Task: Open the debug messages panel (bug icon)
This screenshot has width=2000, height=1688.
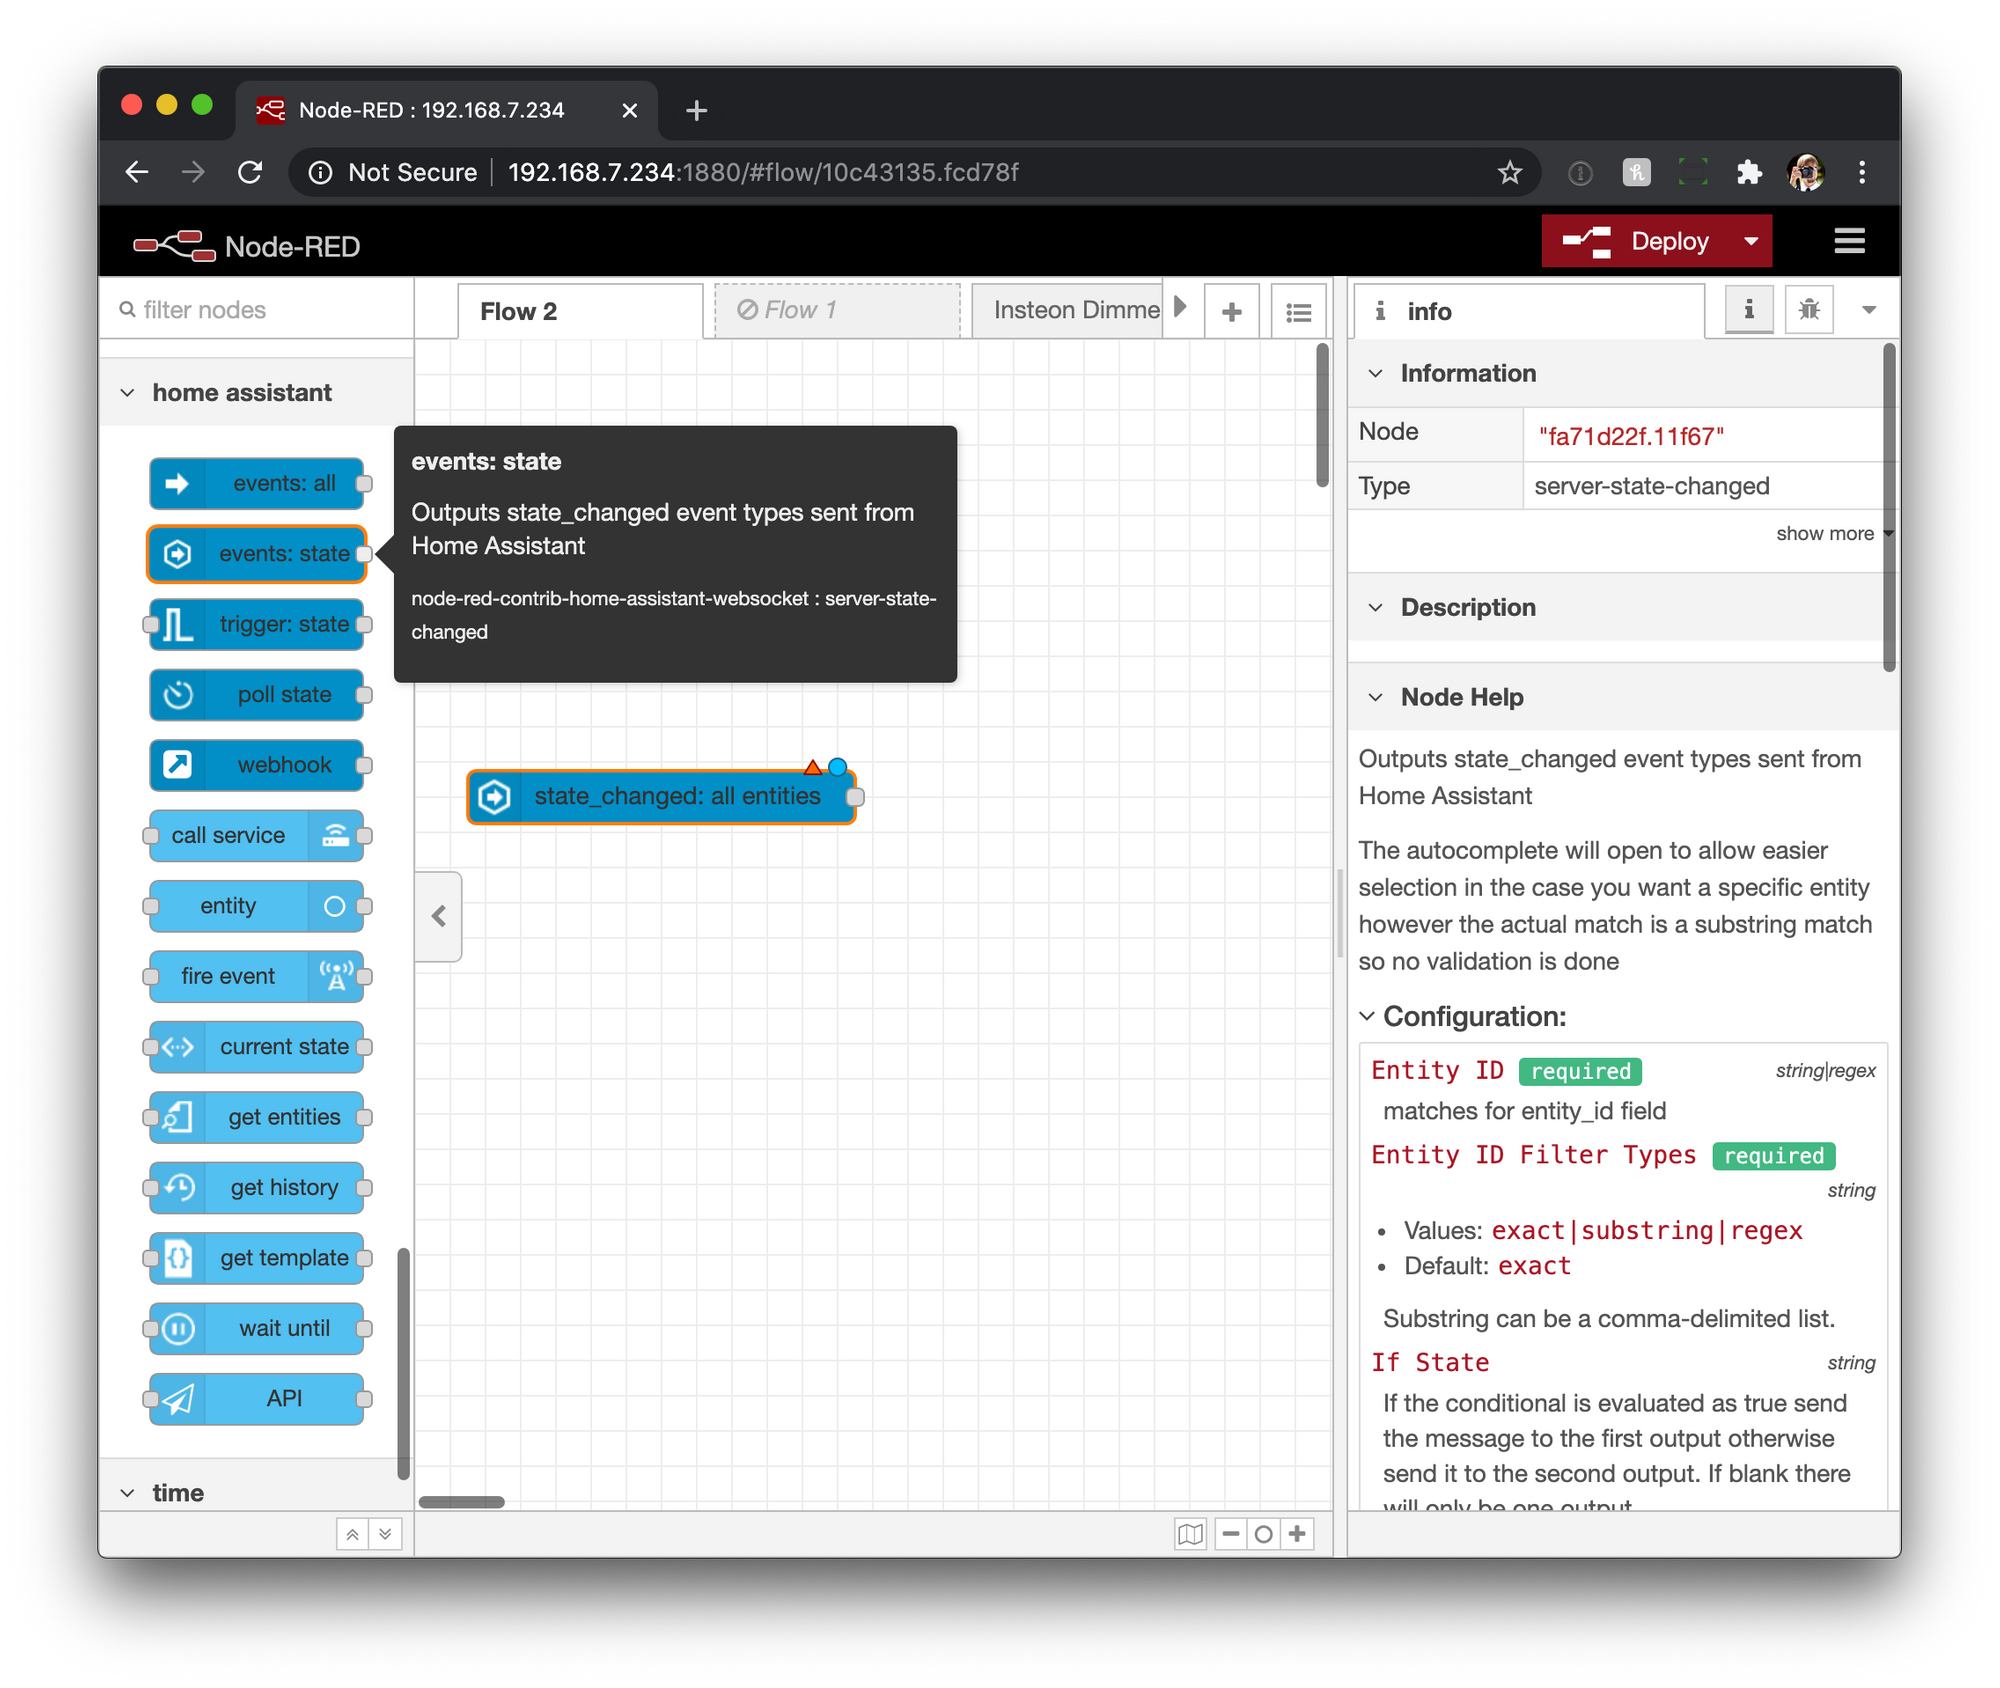Action: pos(1809,310)
